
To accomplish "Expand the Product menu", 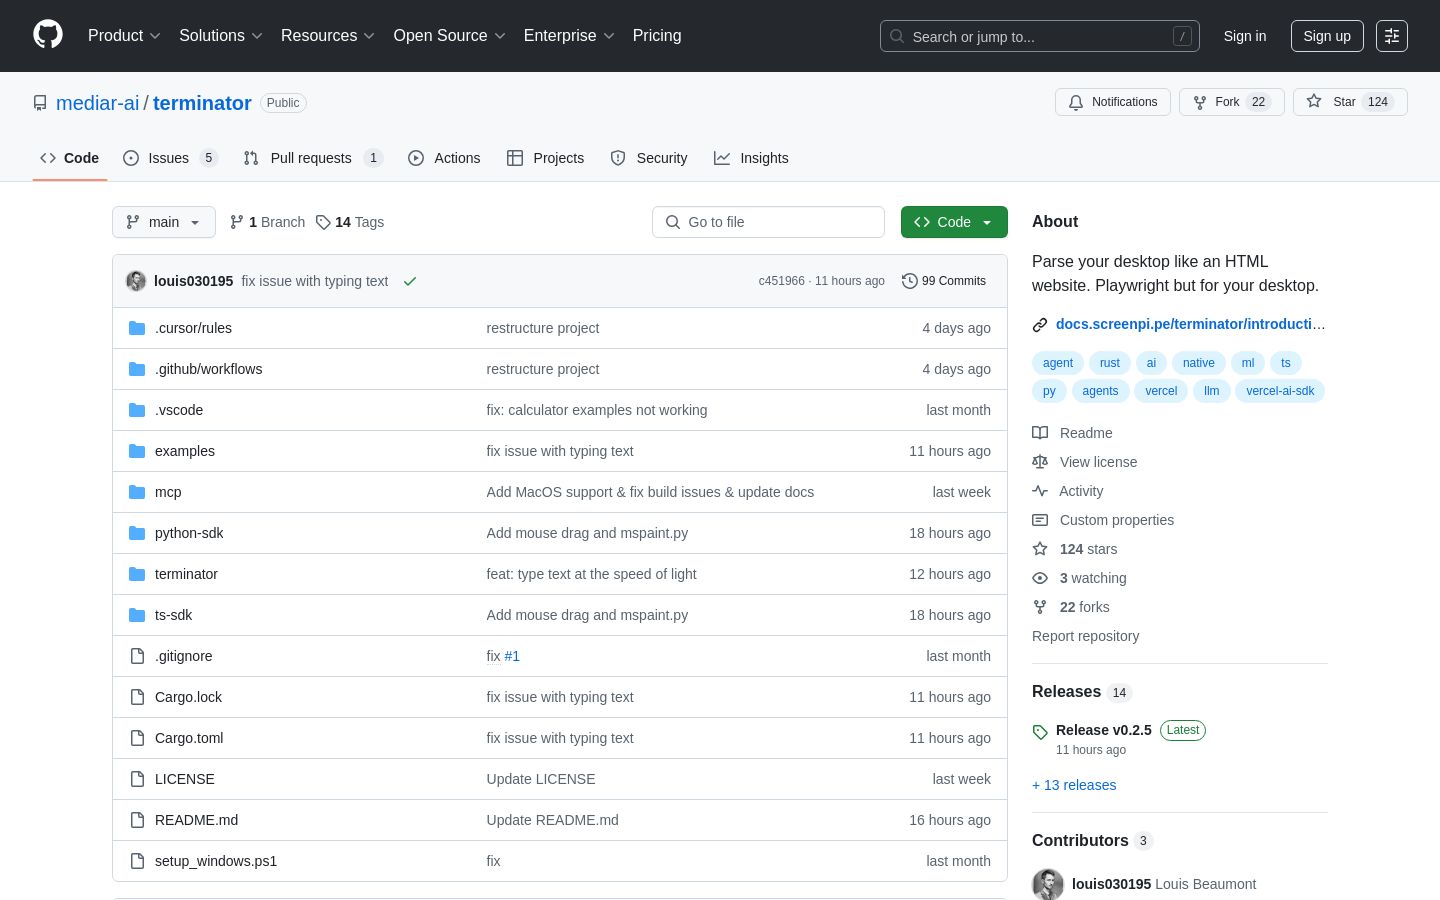I will click(124, 36).
